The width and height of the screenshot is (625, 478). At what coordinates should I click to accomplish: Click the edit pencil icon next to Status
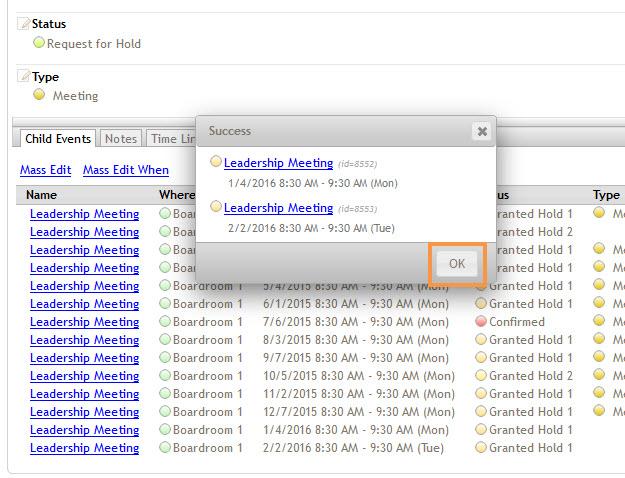click(x=24, y=24)
